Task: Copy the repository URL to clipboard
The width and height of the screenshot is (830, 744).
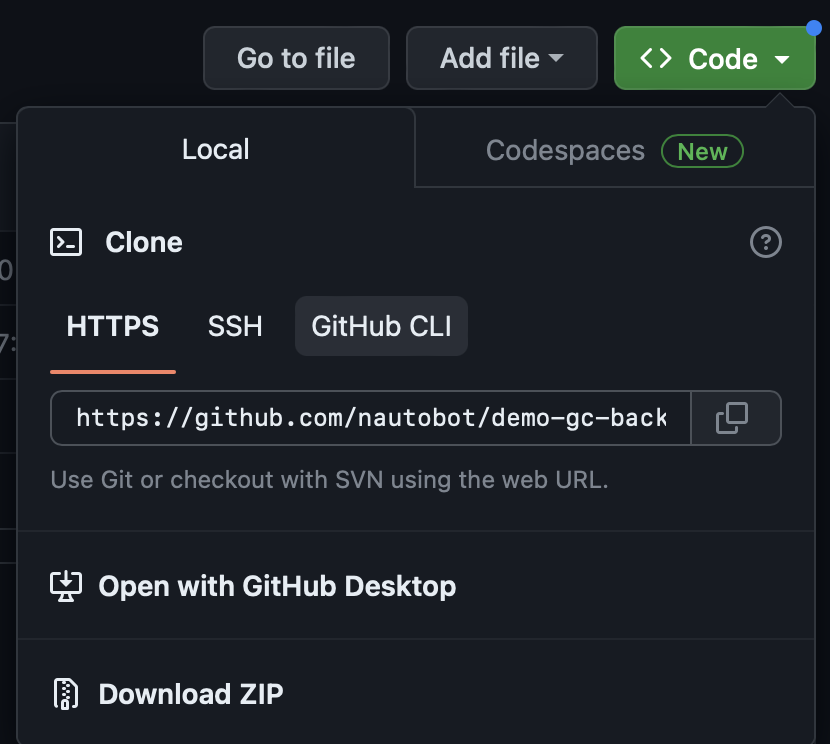Action: (734, 418)
